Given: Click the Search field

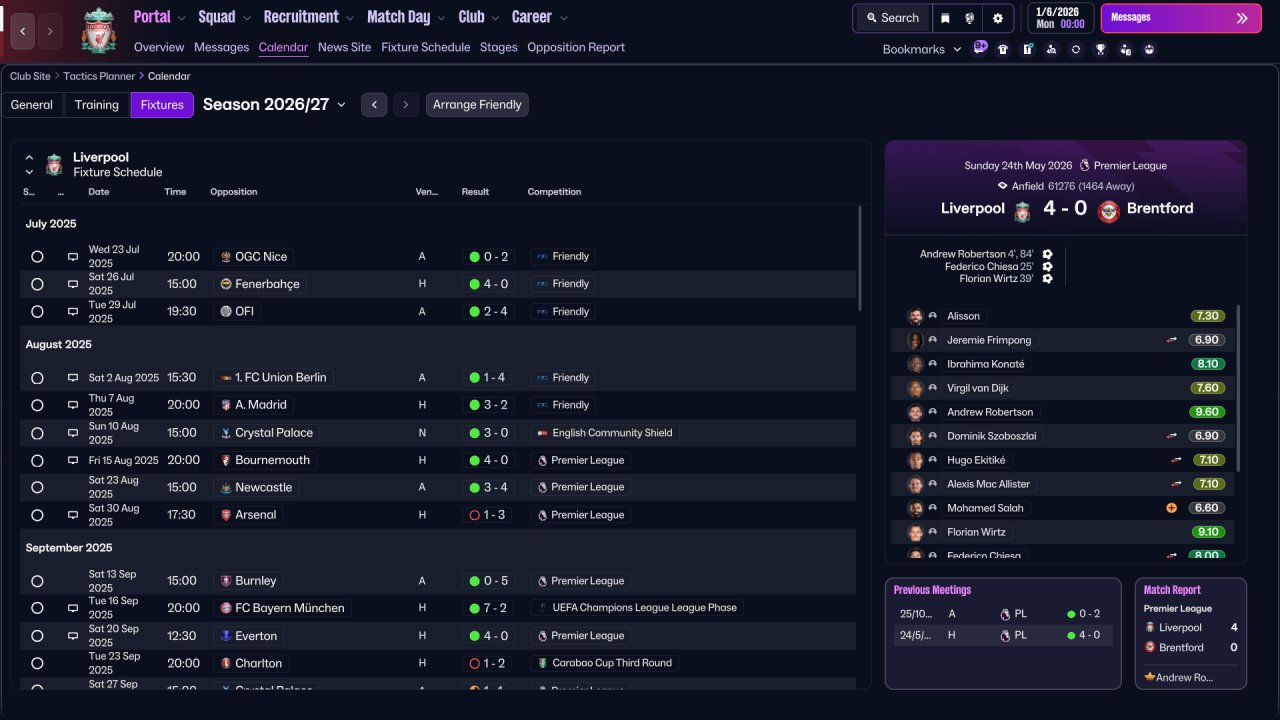Looking at the screenshot, I should click(x=892, y=18).
